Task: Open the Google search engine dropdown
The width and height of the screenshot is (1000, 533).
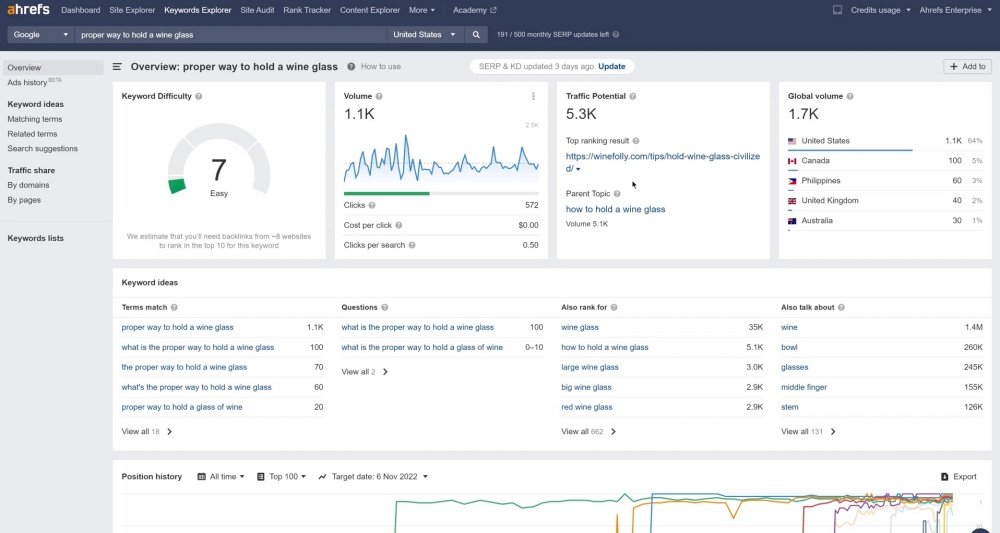Action: pyautogui.click(x=40, y=34)
